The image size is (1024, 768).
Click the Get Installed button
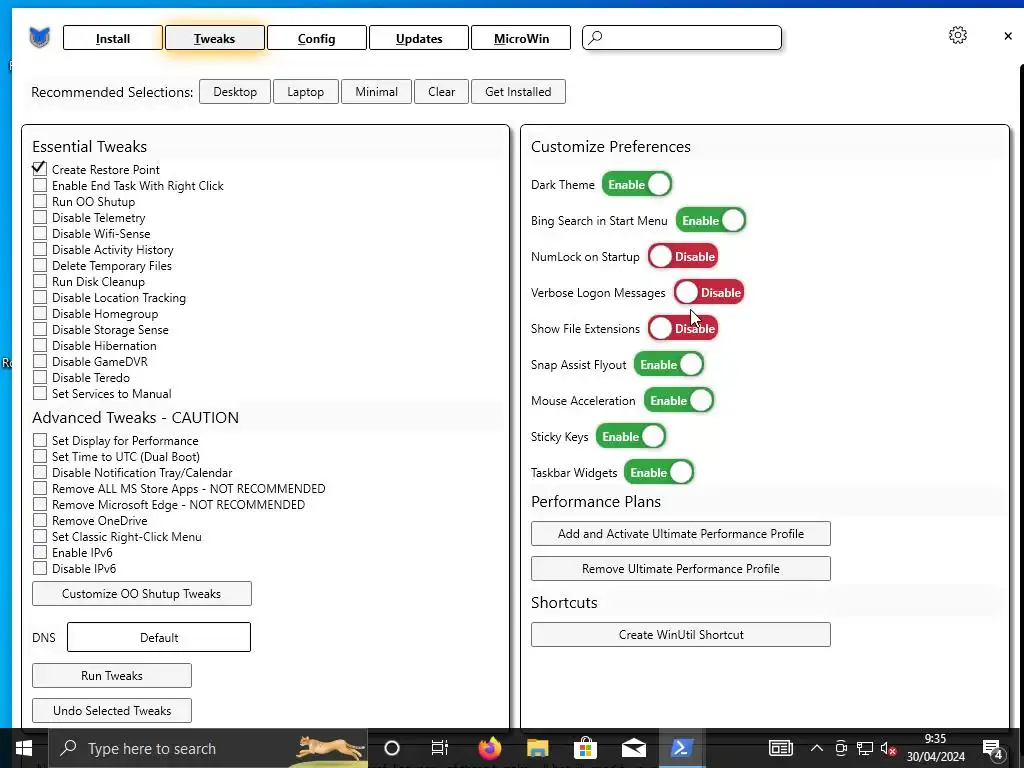click(518, 91)
